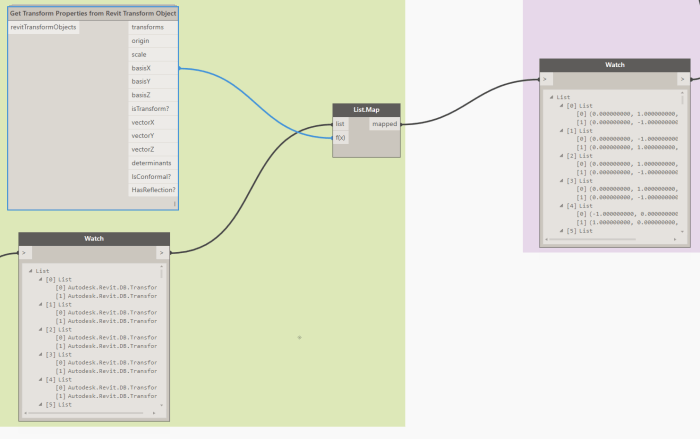Select the Get Transform Properties node header
700x439 pixels.
pos(93,13)
